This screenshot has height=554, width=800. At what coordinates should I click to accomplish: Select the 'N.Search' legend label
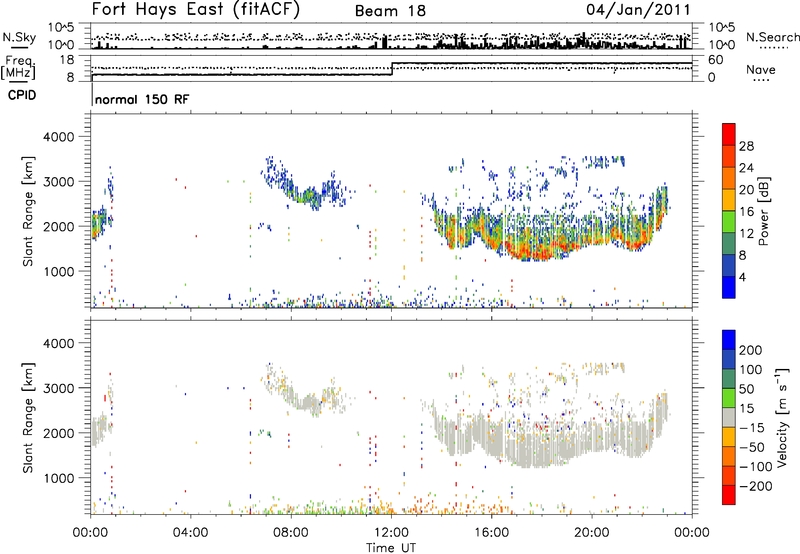pyautogui.click(x=772, y=37)
